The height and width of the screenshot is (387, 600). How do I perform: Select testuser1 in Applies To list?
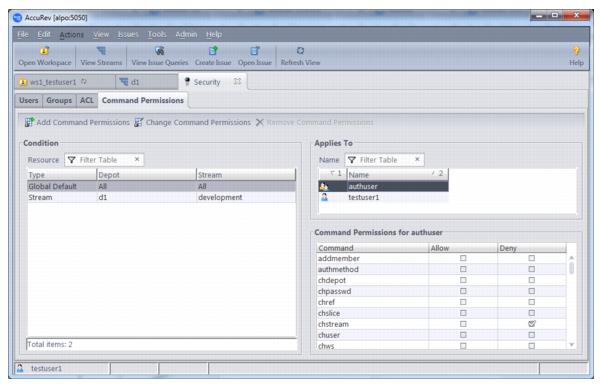pyautogui.click(x=383, y=198)
